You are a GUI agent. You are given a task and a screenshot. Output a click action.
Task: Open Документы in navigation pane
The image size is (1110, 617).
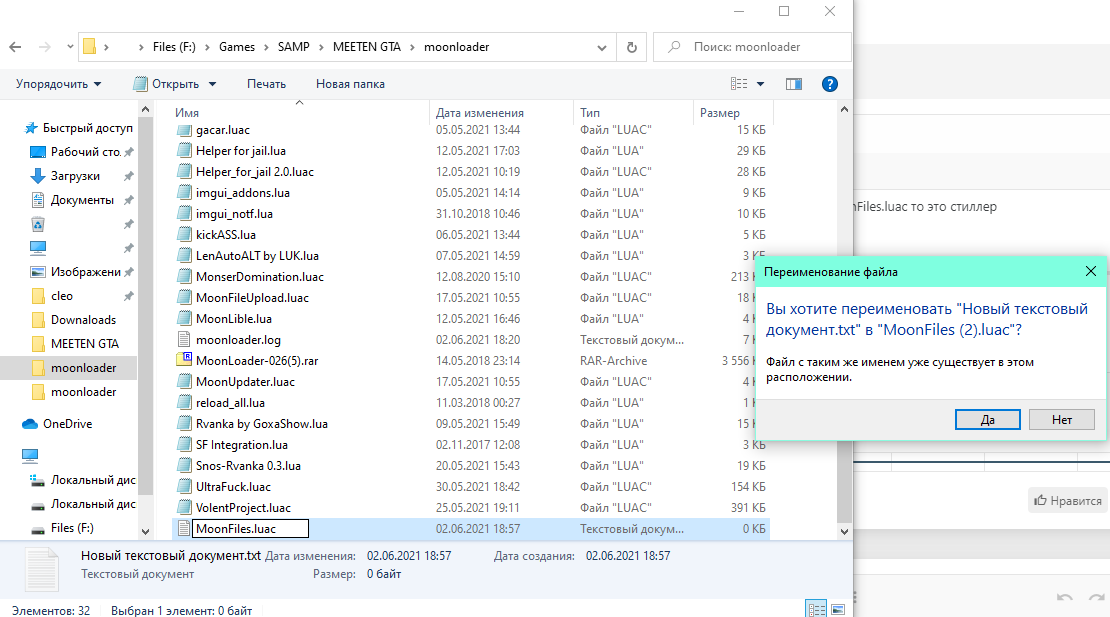(72, 200)
